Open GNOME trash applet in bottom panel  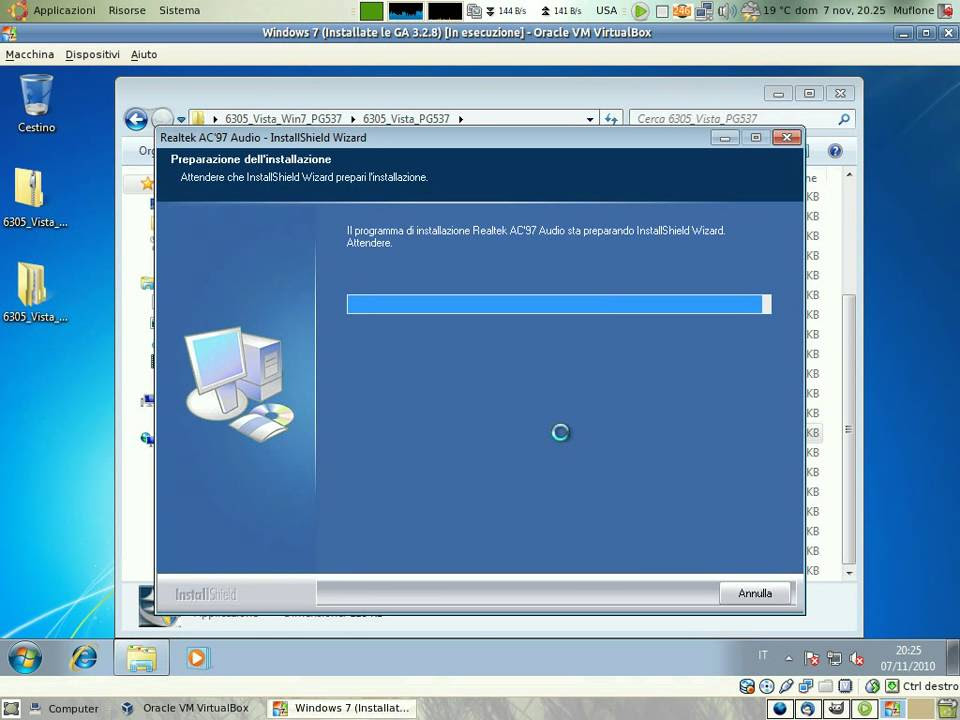click(x=948, y=709)
